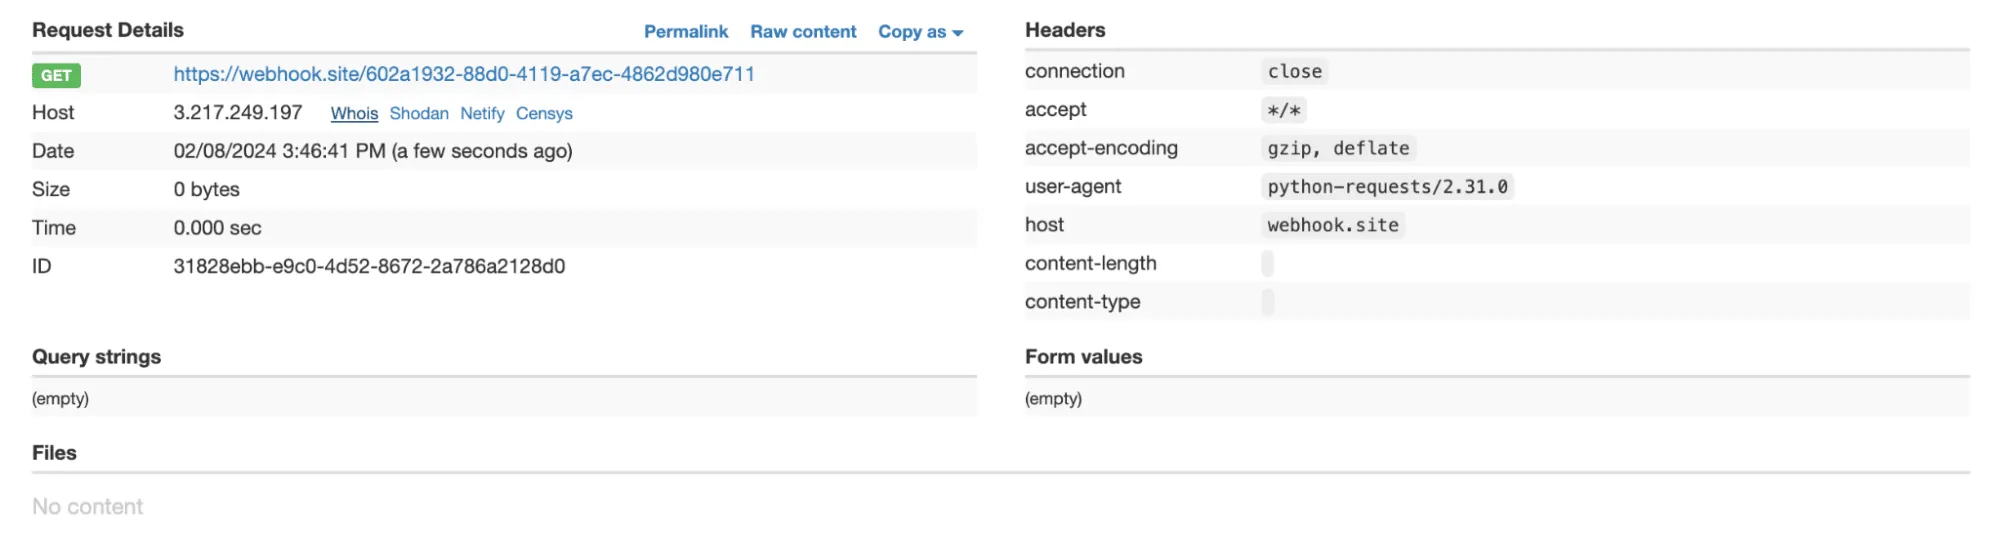This screenshot has width=1999, height=552.
Task: Click the python-requests user-agent value
Action: click(1387, 187)
